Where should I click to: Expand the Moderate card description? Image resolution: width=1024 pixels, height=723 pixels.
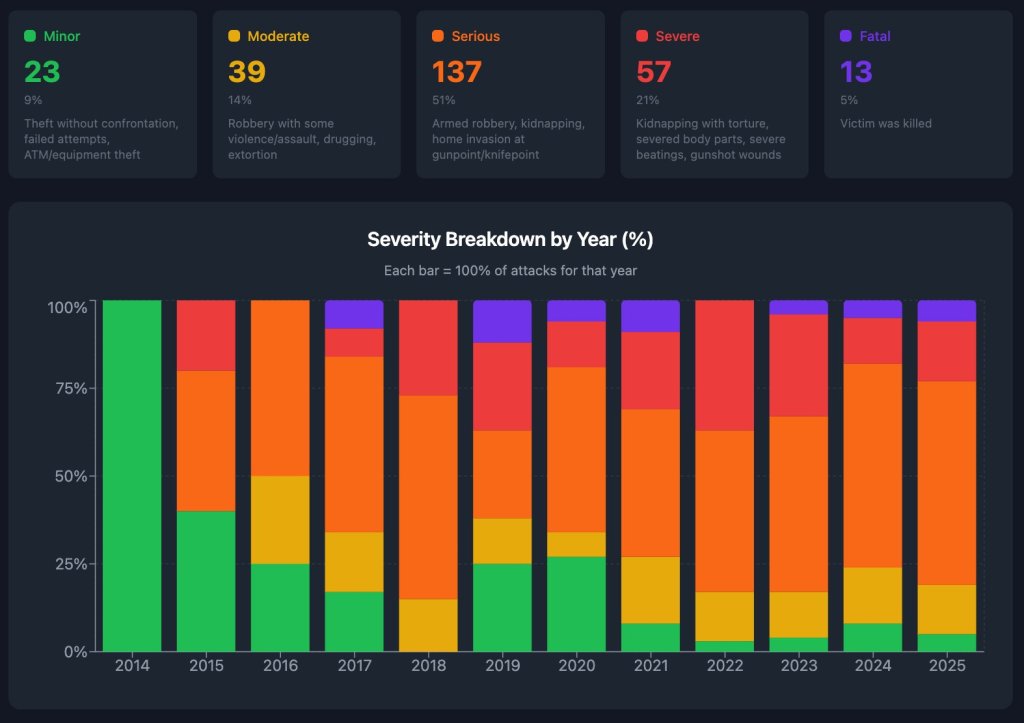click(x=306, y=94)
